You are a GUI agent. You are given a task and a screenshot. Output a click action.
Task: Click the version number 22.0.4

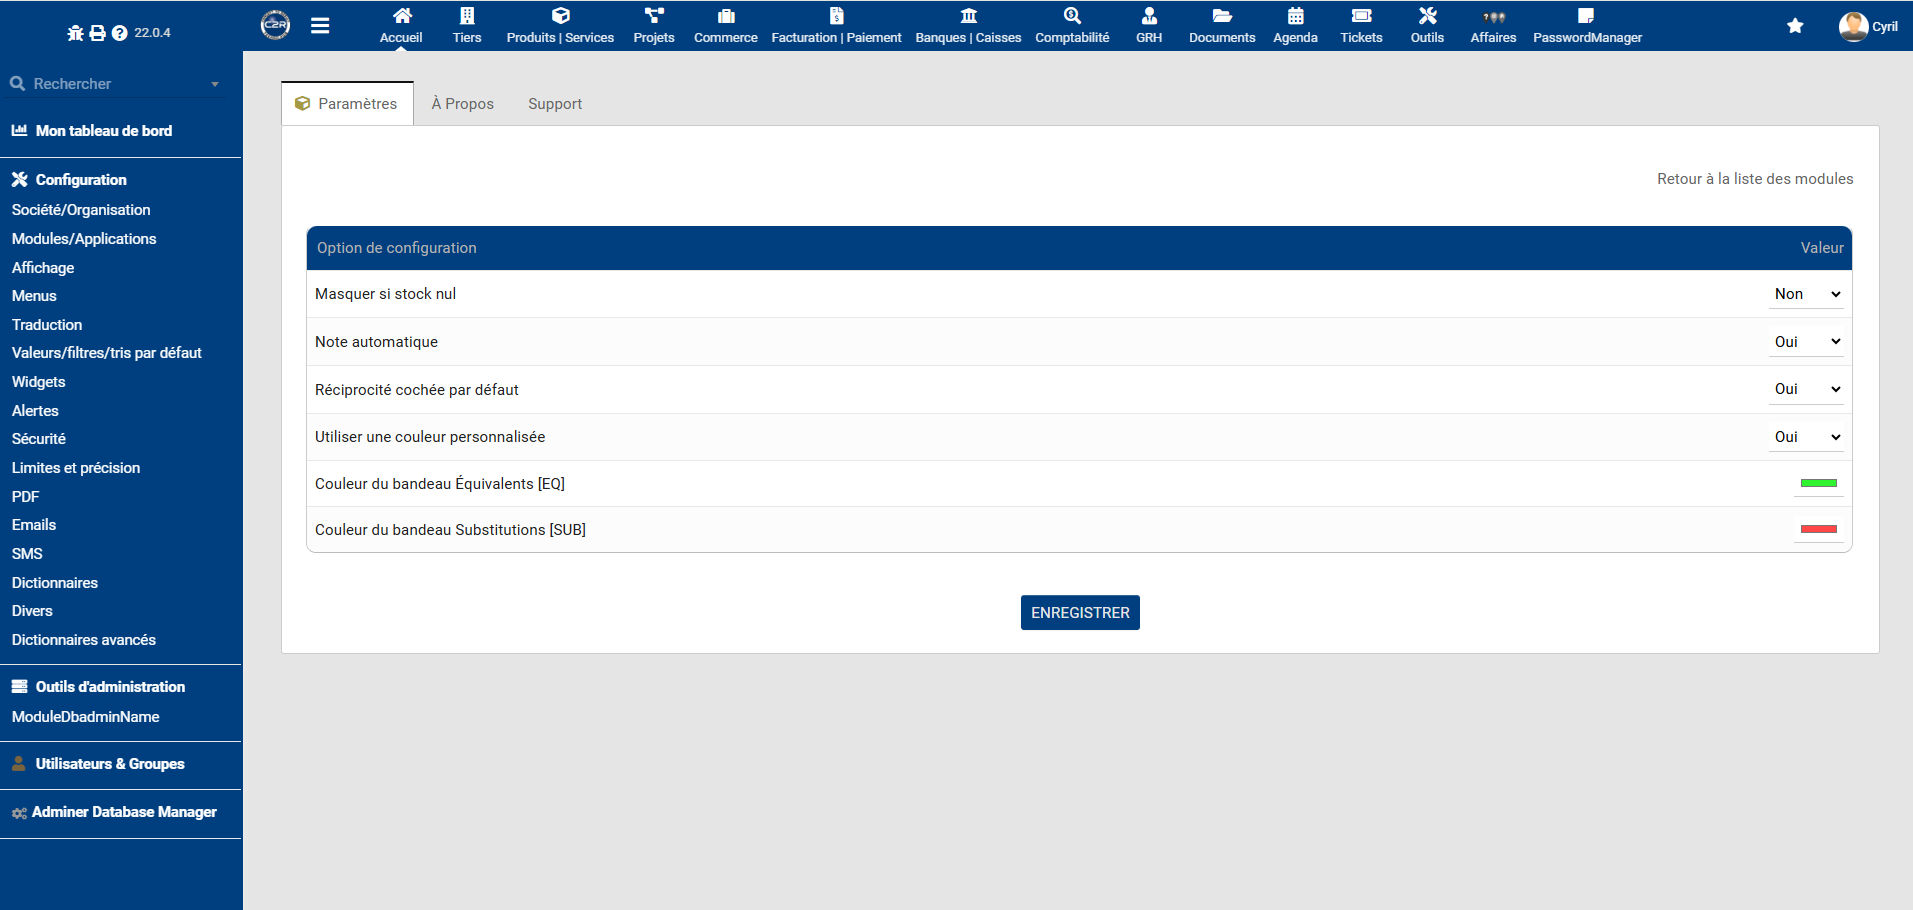coord(152,33)
